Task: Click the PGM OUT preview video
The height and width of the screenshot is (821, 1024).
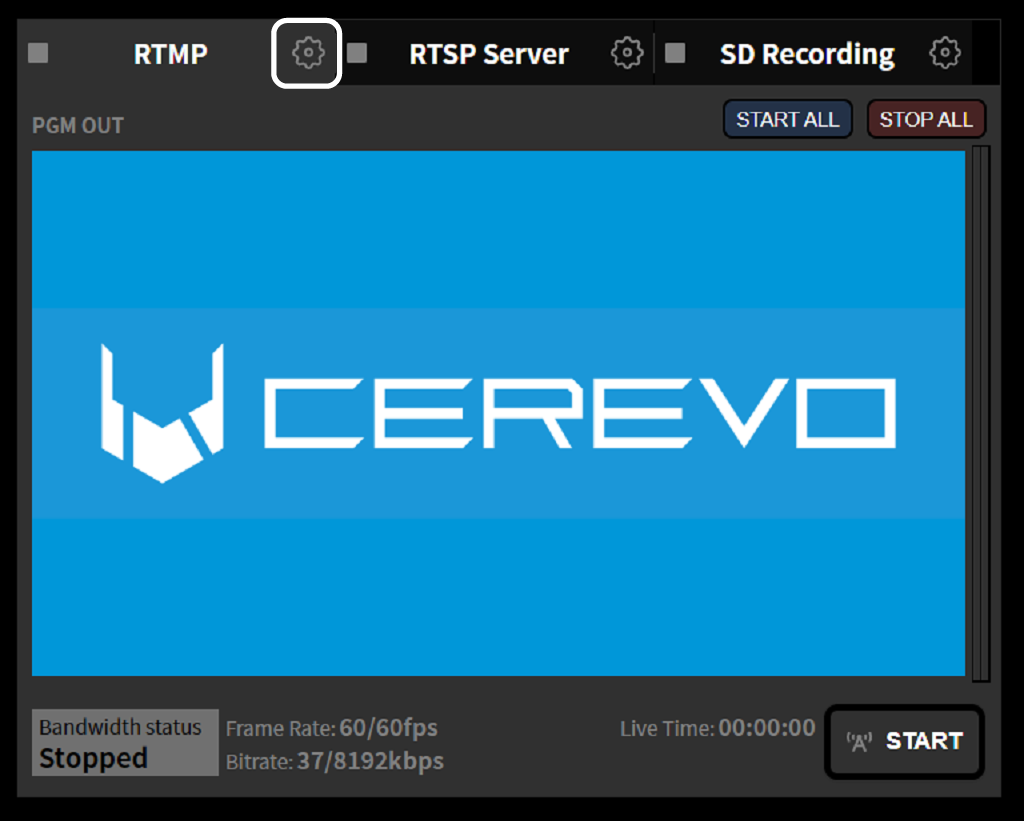Action: pyautogui.click(x=498, y=413)
